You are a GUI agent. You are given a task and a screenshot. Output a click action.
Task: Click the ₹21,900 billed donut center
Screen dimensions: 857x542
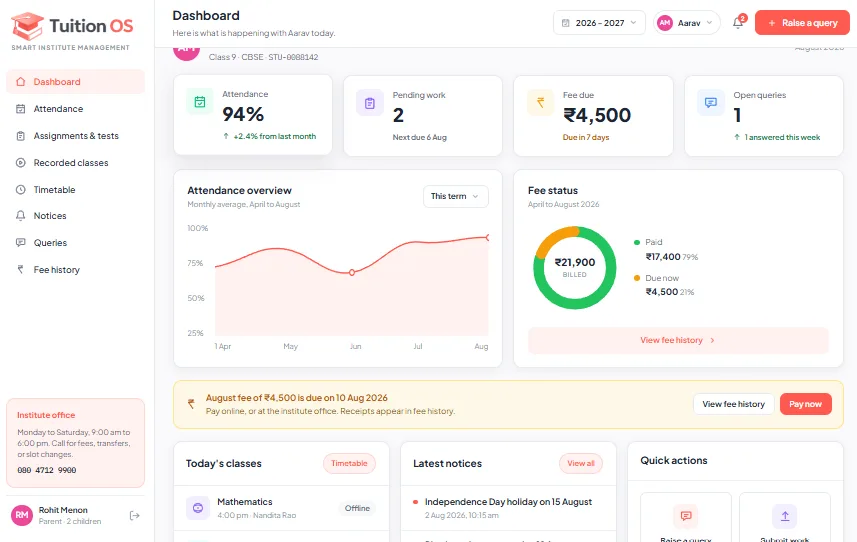[x=575, y=267]
